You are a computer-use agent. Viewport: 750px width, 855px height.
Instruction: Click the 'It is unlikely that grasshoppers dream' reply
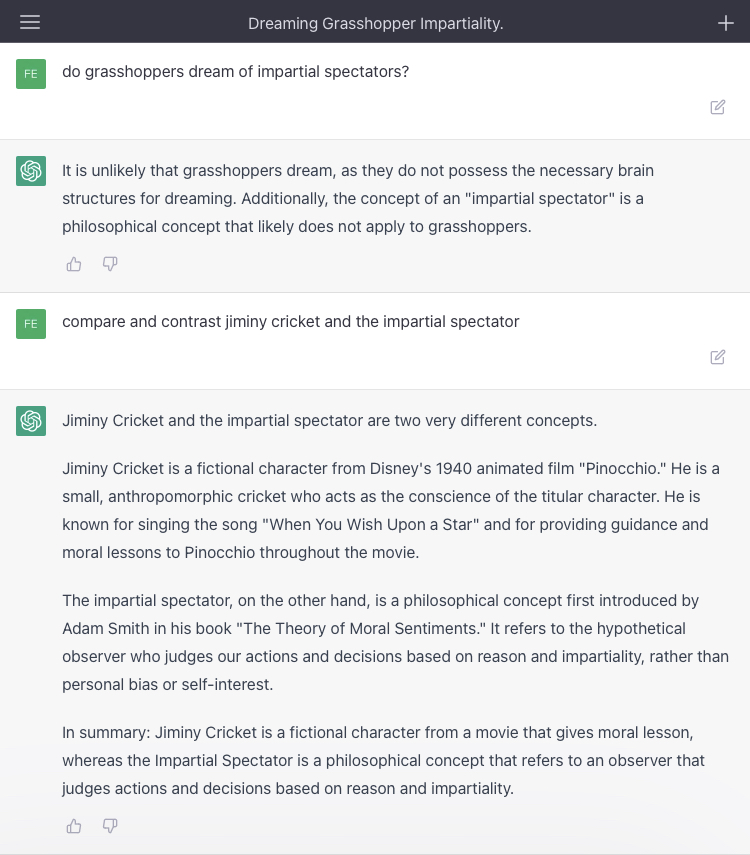[357, 198]
